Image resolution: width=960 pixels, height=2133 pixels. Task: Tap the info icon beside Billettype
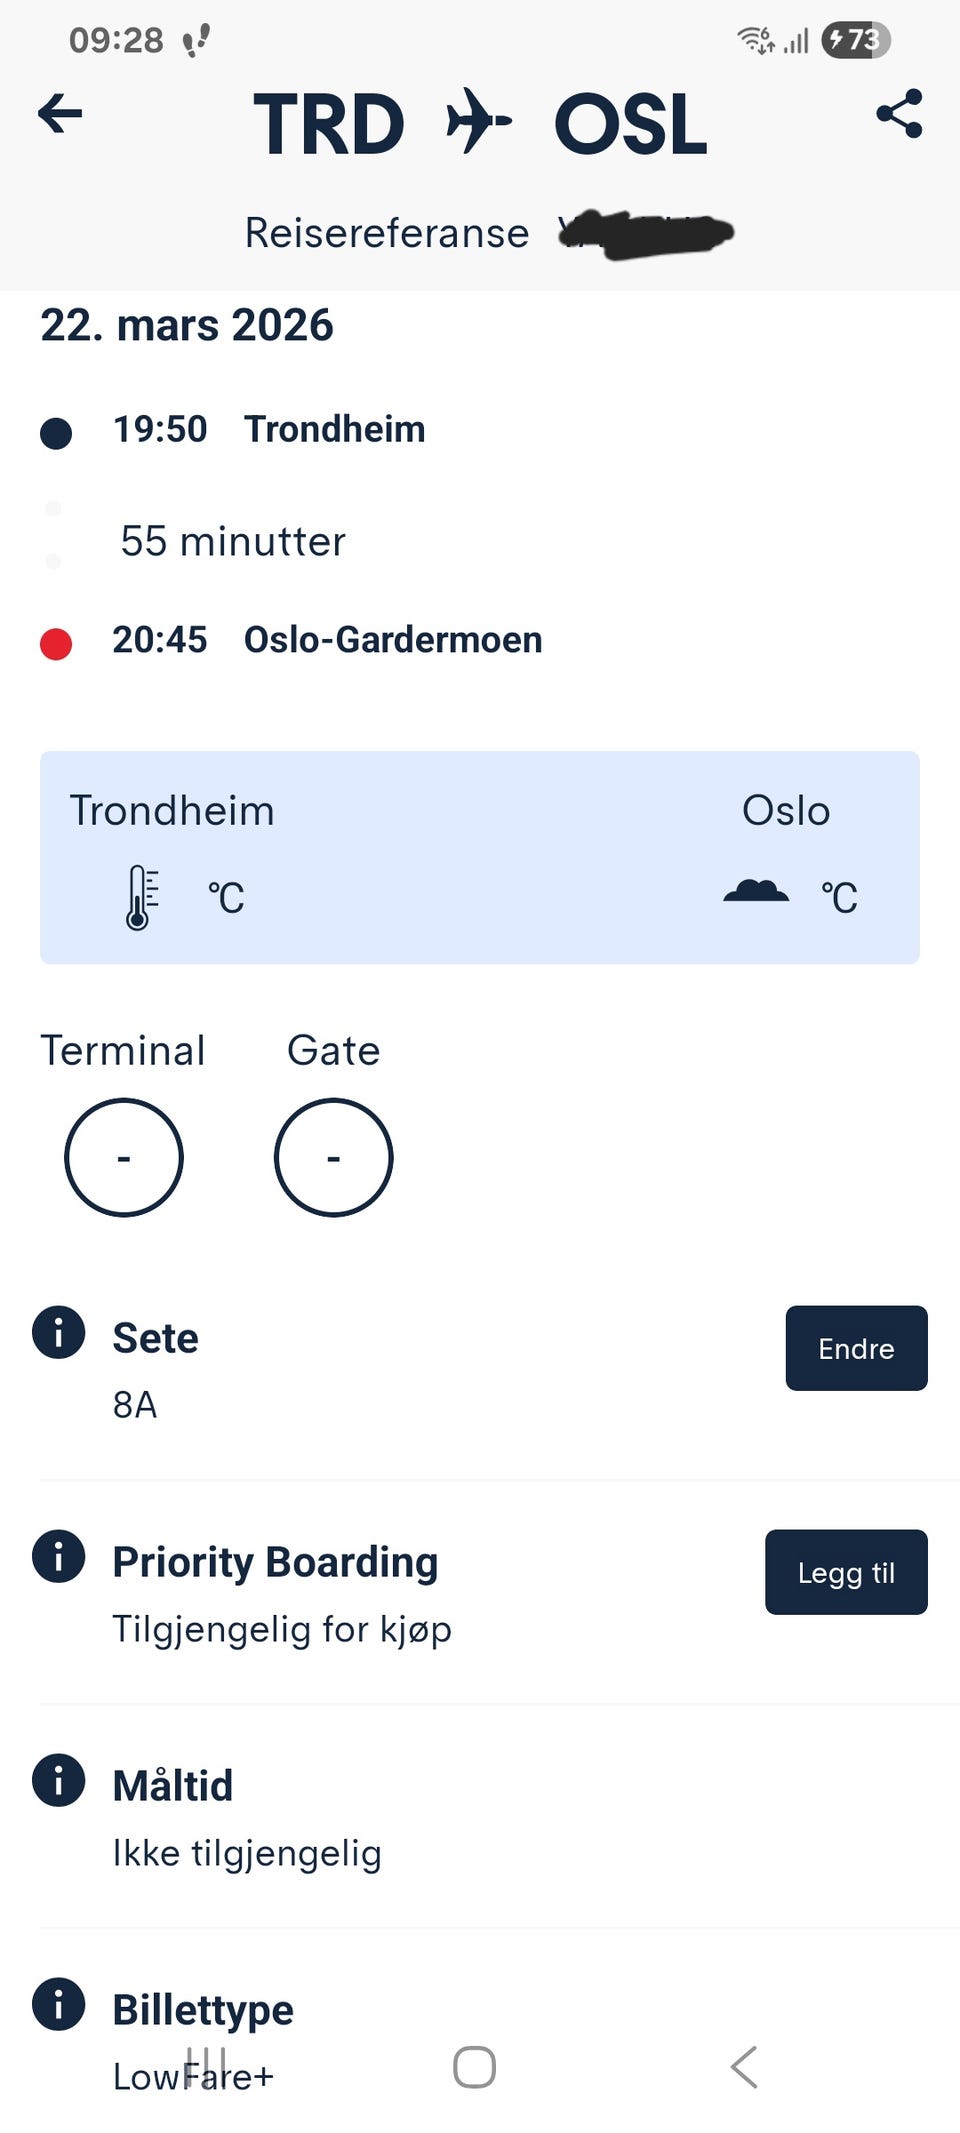point(59,2005)
